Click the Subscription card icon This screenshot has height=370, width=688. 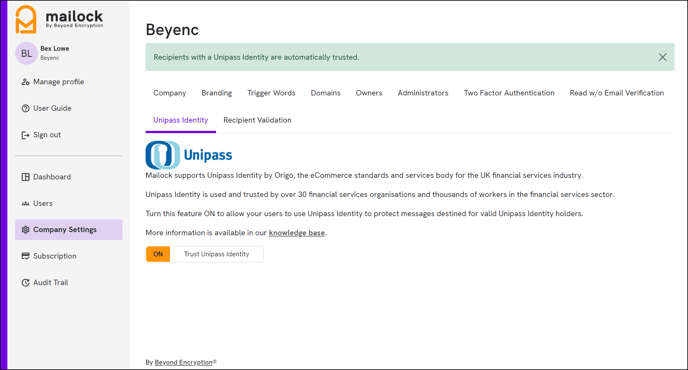[25, 256]
